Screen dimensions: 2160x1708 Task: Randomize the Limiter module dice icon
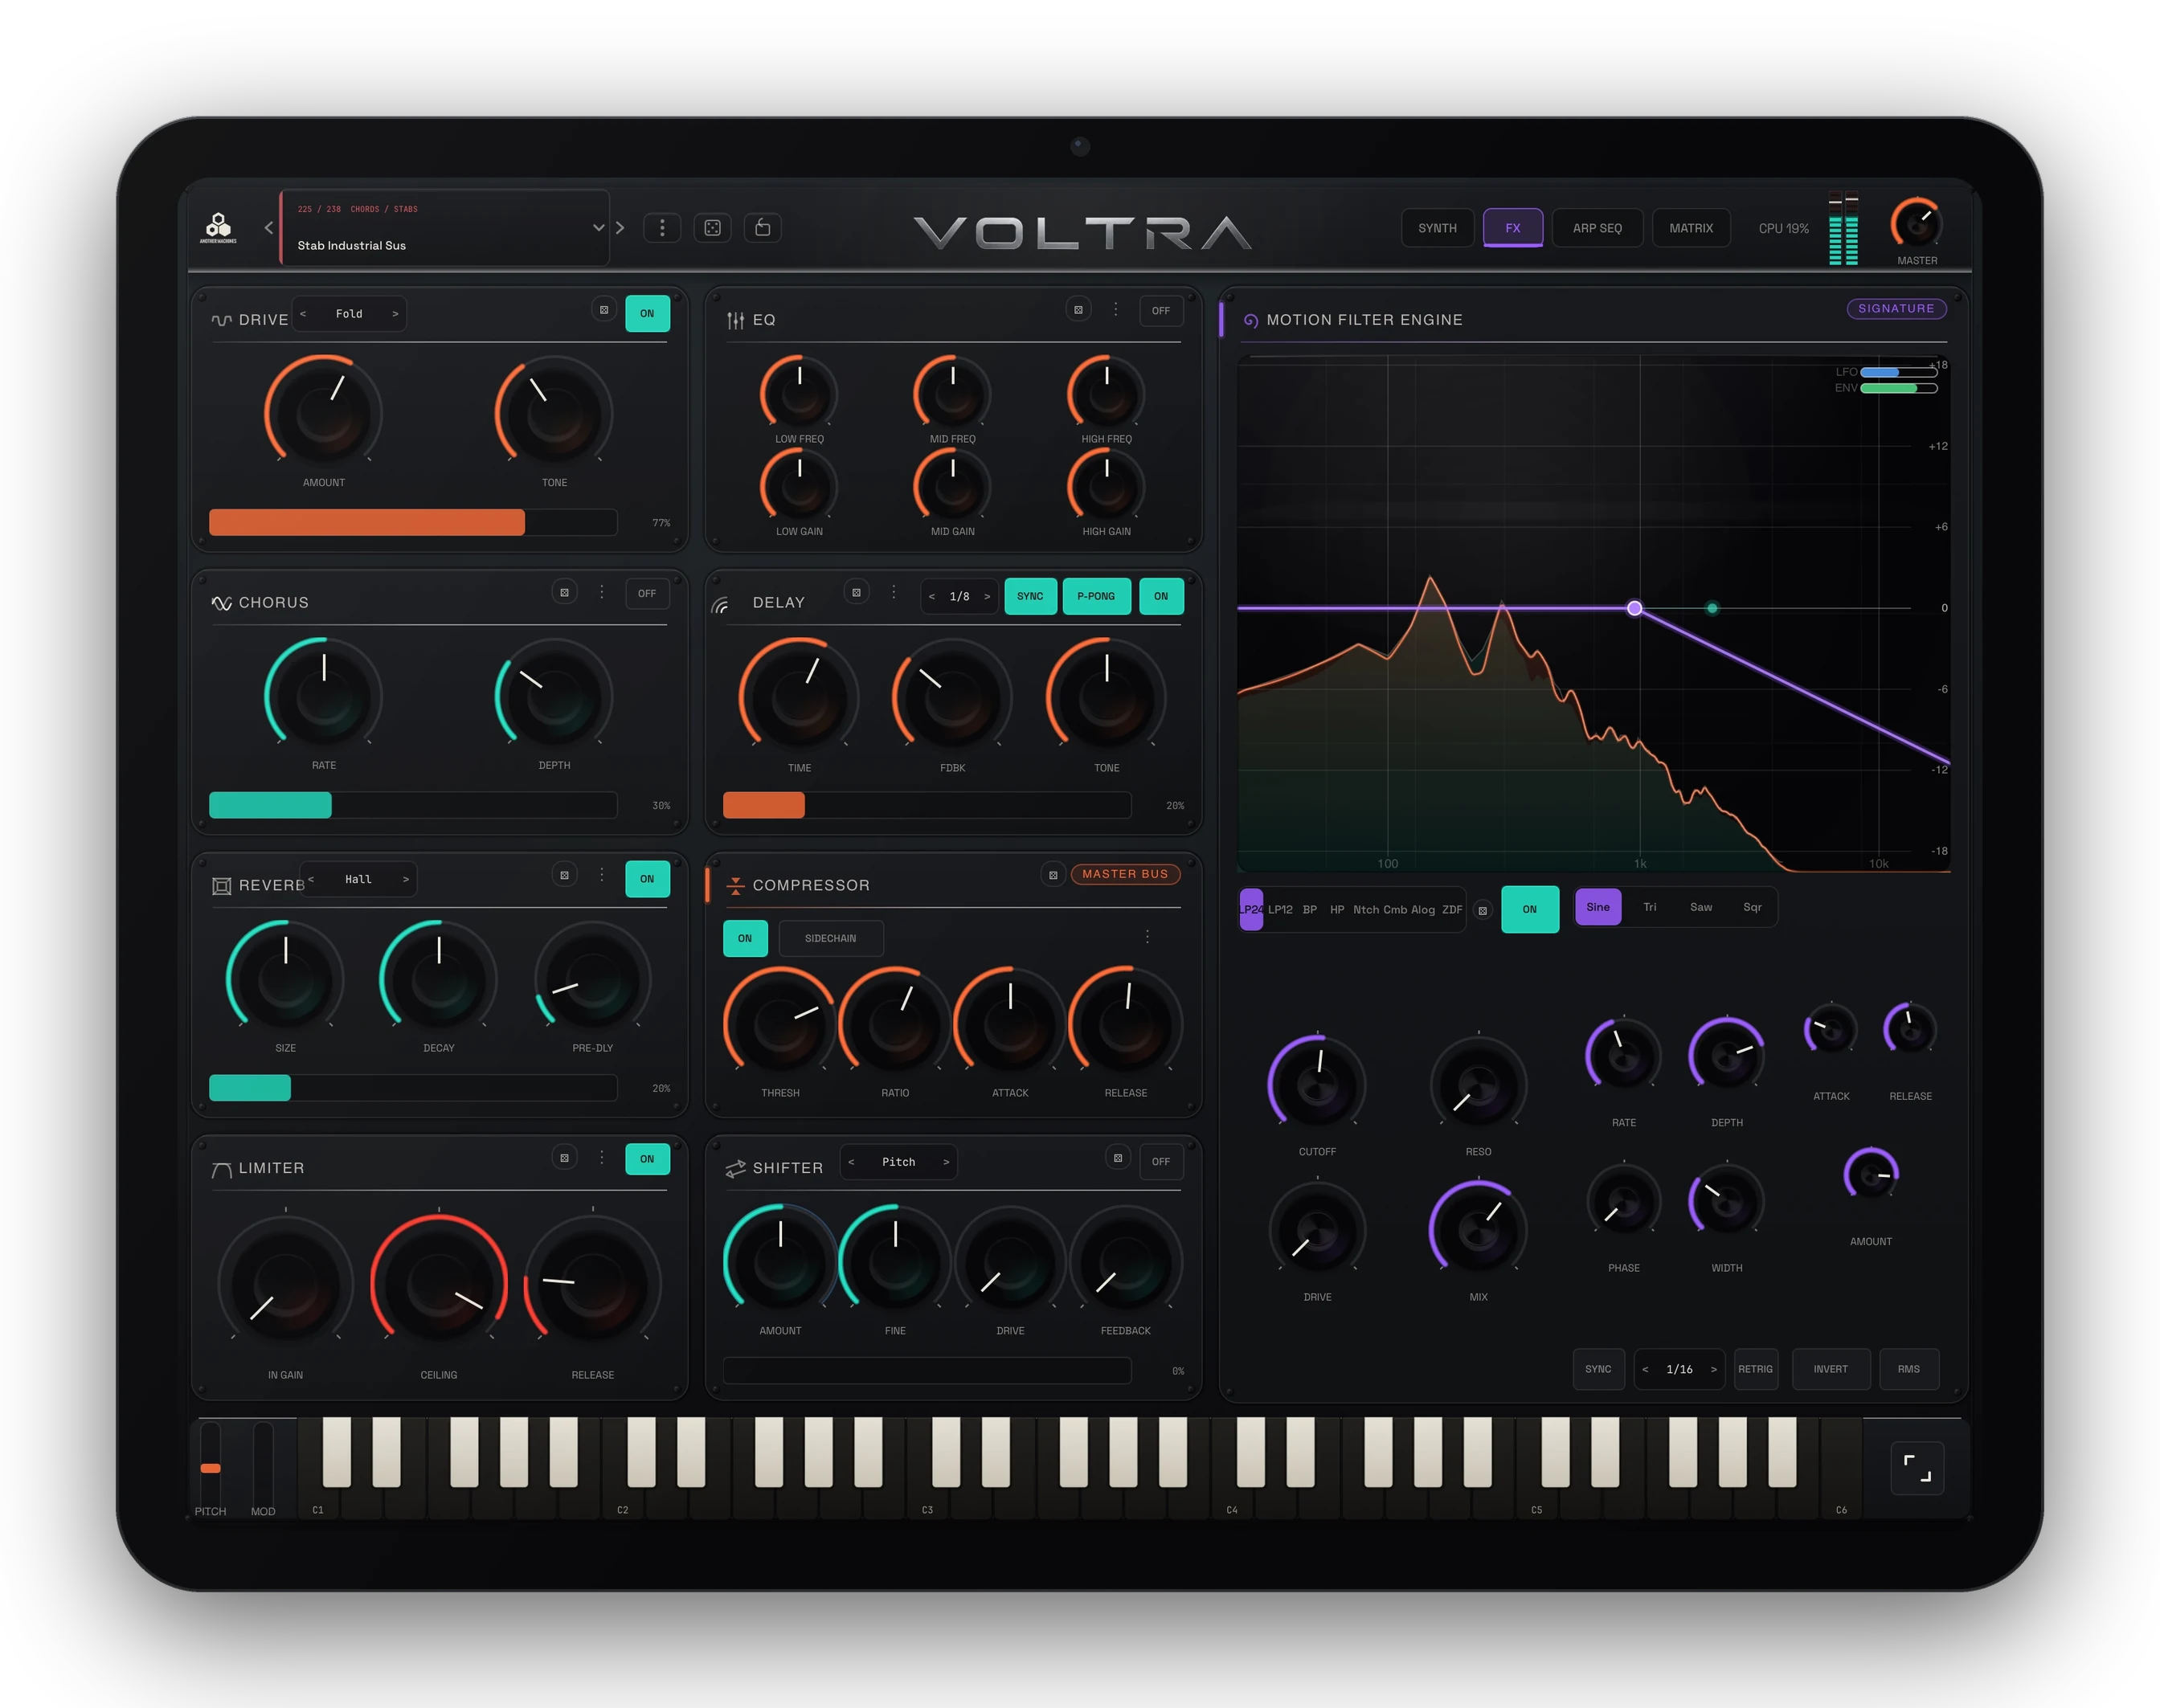tap(564, 1158)
